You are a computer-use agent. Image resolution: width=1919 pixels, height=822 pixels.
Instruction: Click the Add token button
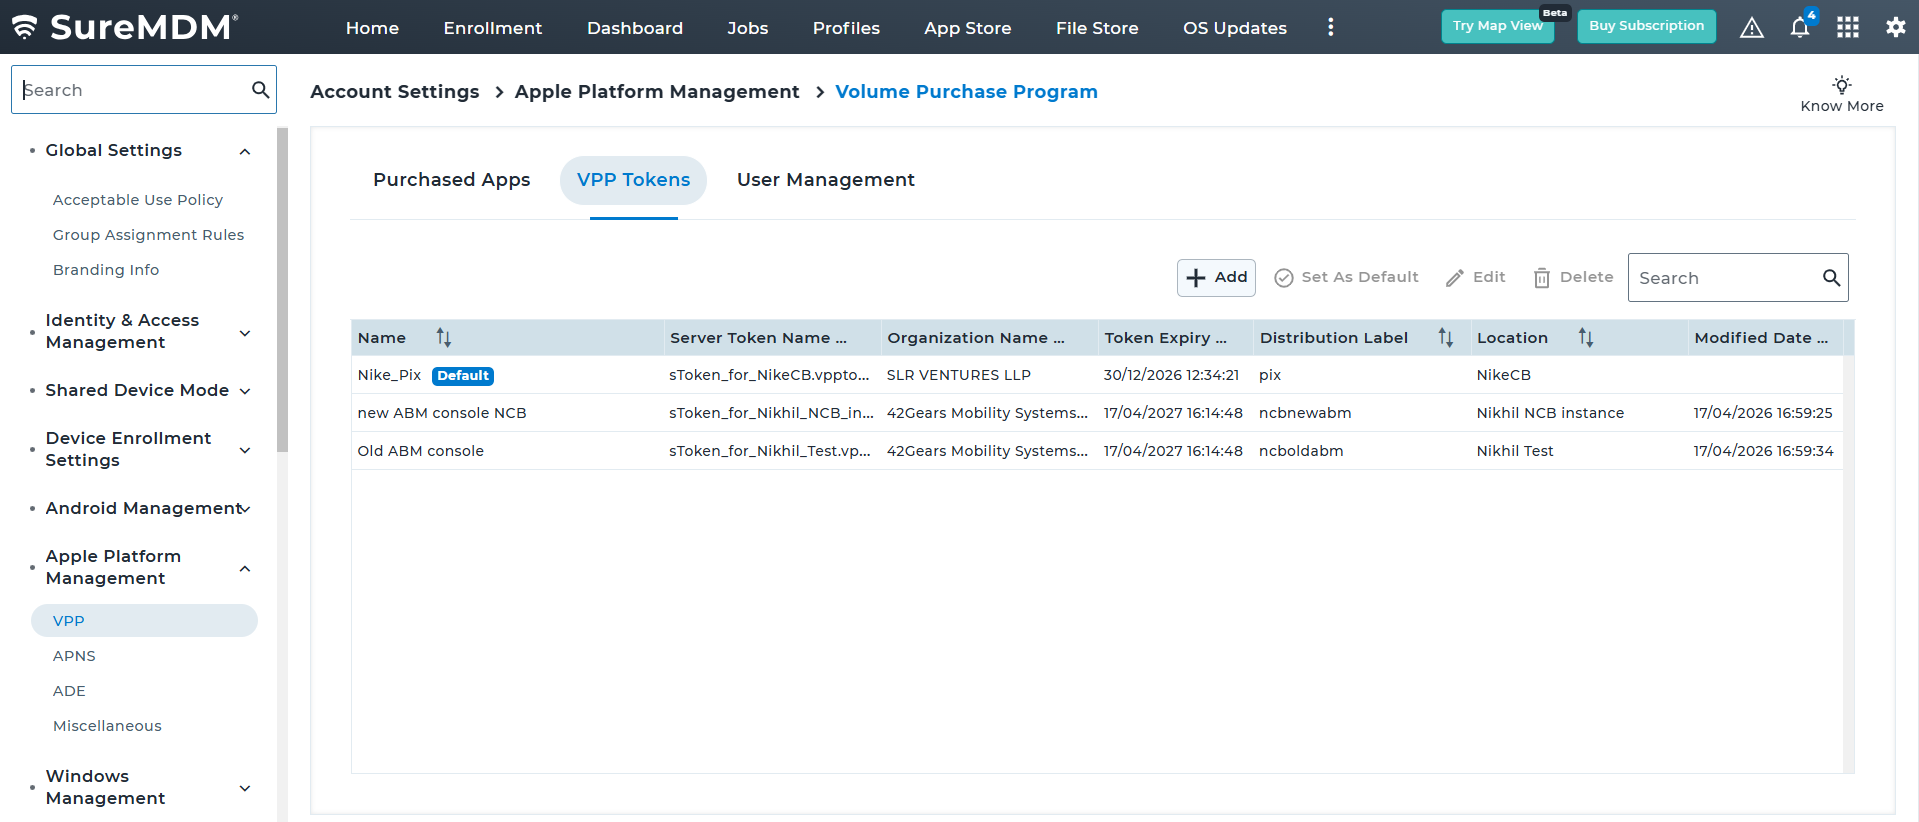(x=1216, y=277)
